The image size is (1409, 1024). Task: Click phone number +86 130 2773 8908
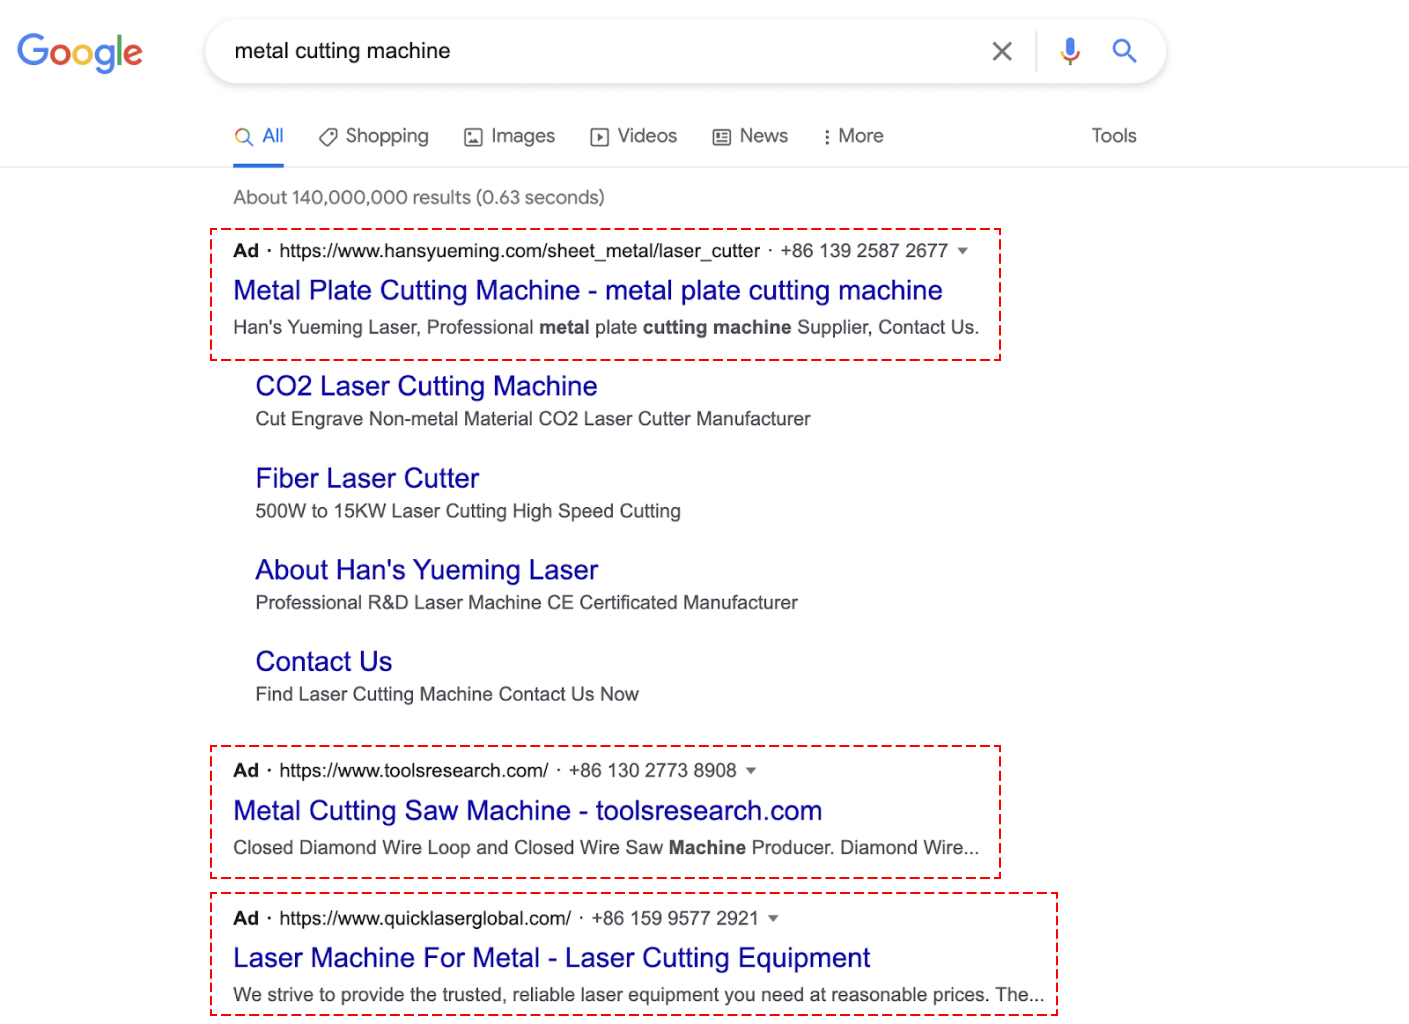point(653,771)
